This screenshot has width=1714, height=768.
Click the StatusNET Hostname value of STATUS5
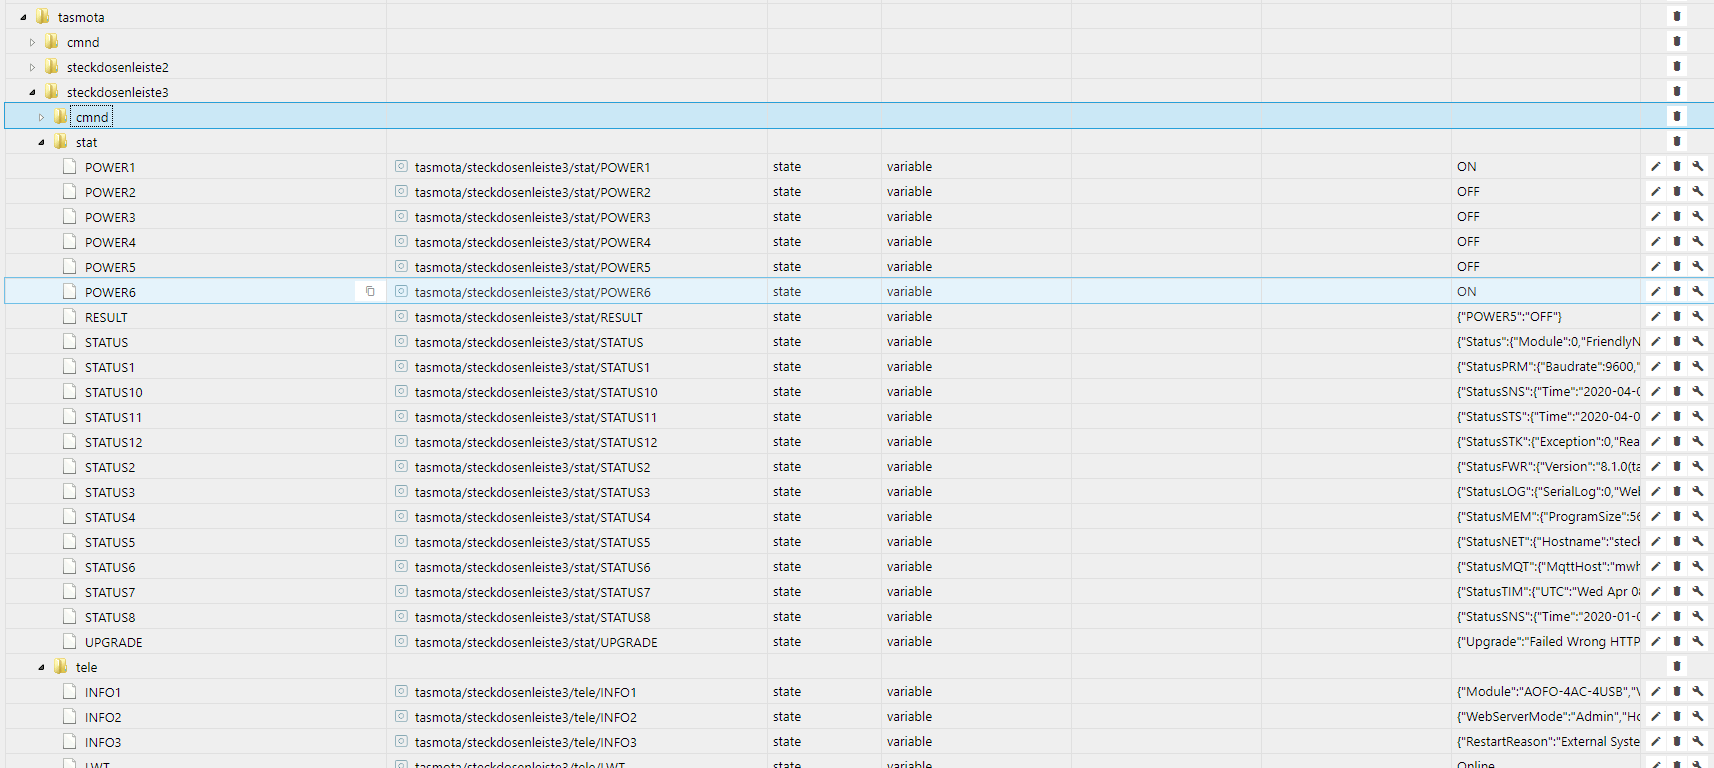coord(1549,542)
